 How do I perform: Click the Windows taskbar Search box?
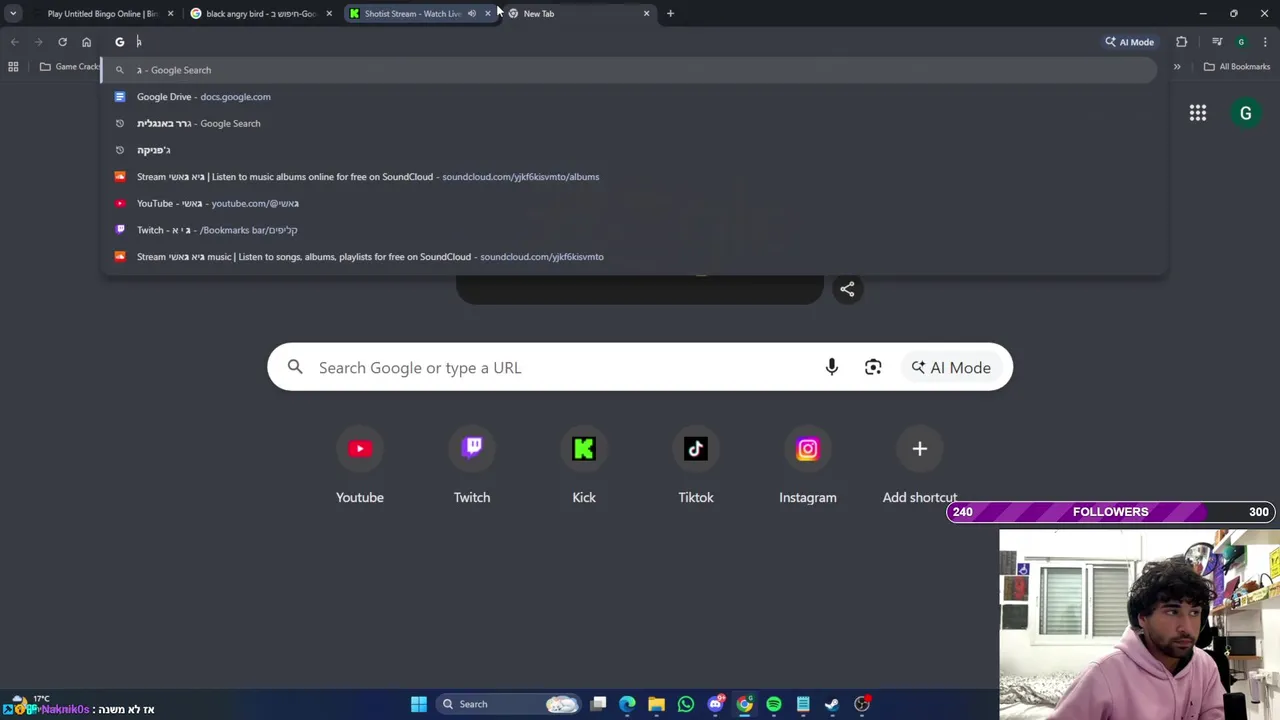tap(510, 704)
